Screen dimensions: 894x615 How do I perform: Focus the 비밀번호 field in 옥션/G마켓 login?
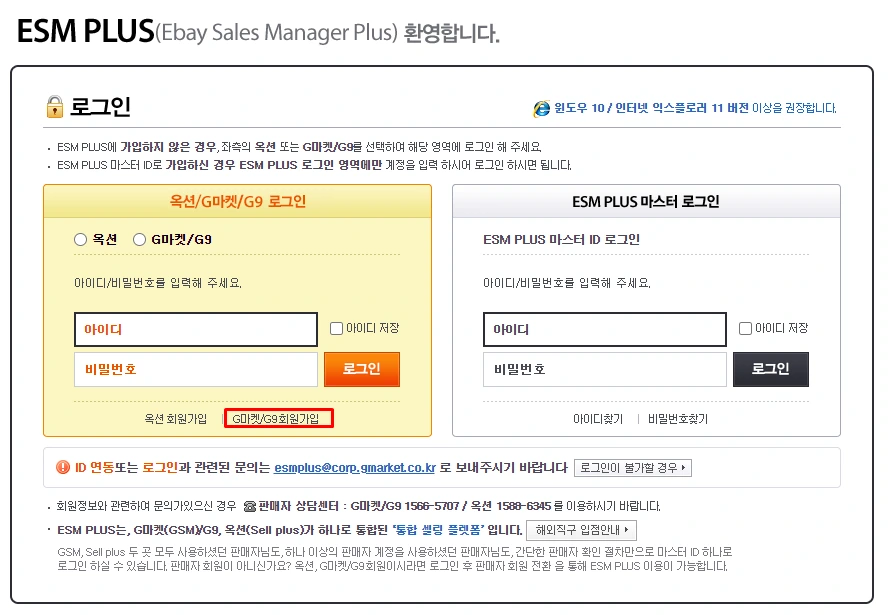(196, 369)
